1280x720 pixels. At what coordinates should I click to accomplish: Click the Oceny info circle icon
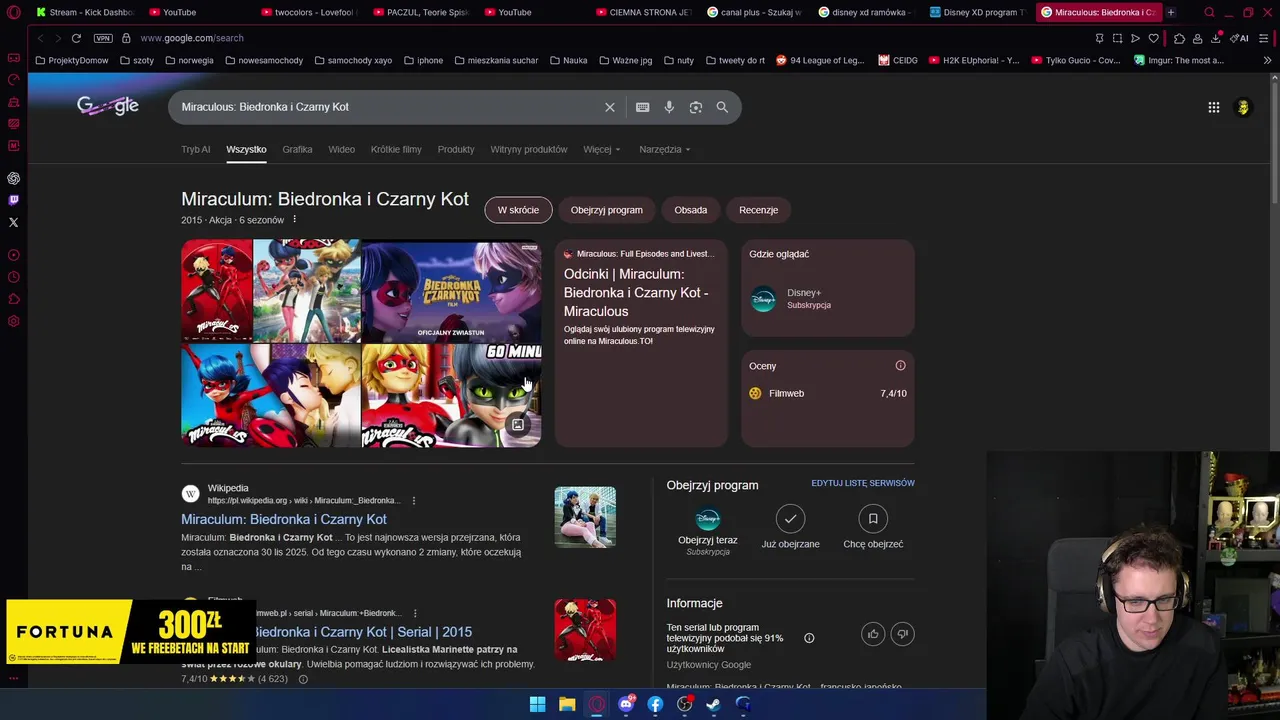pos(900,366)
